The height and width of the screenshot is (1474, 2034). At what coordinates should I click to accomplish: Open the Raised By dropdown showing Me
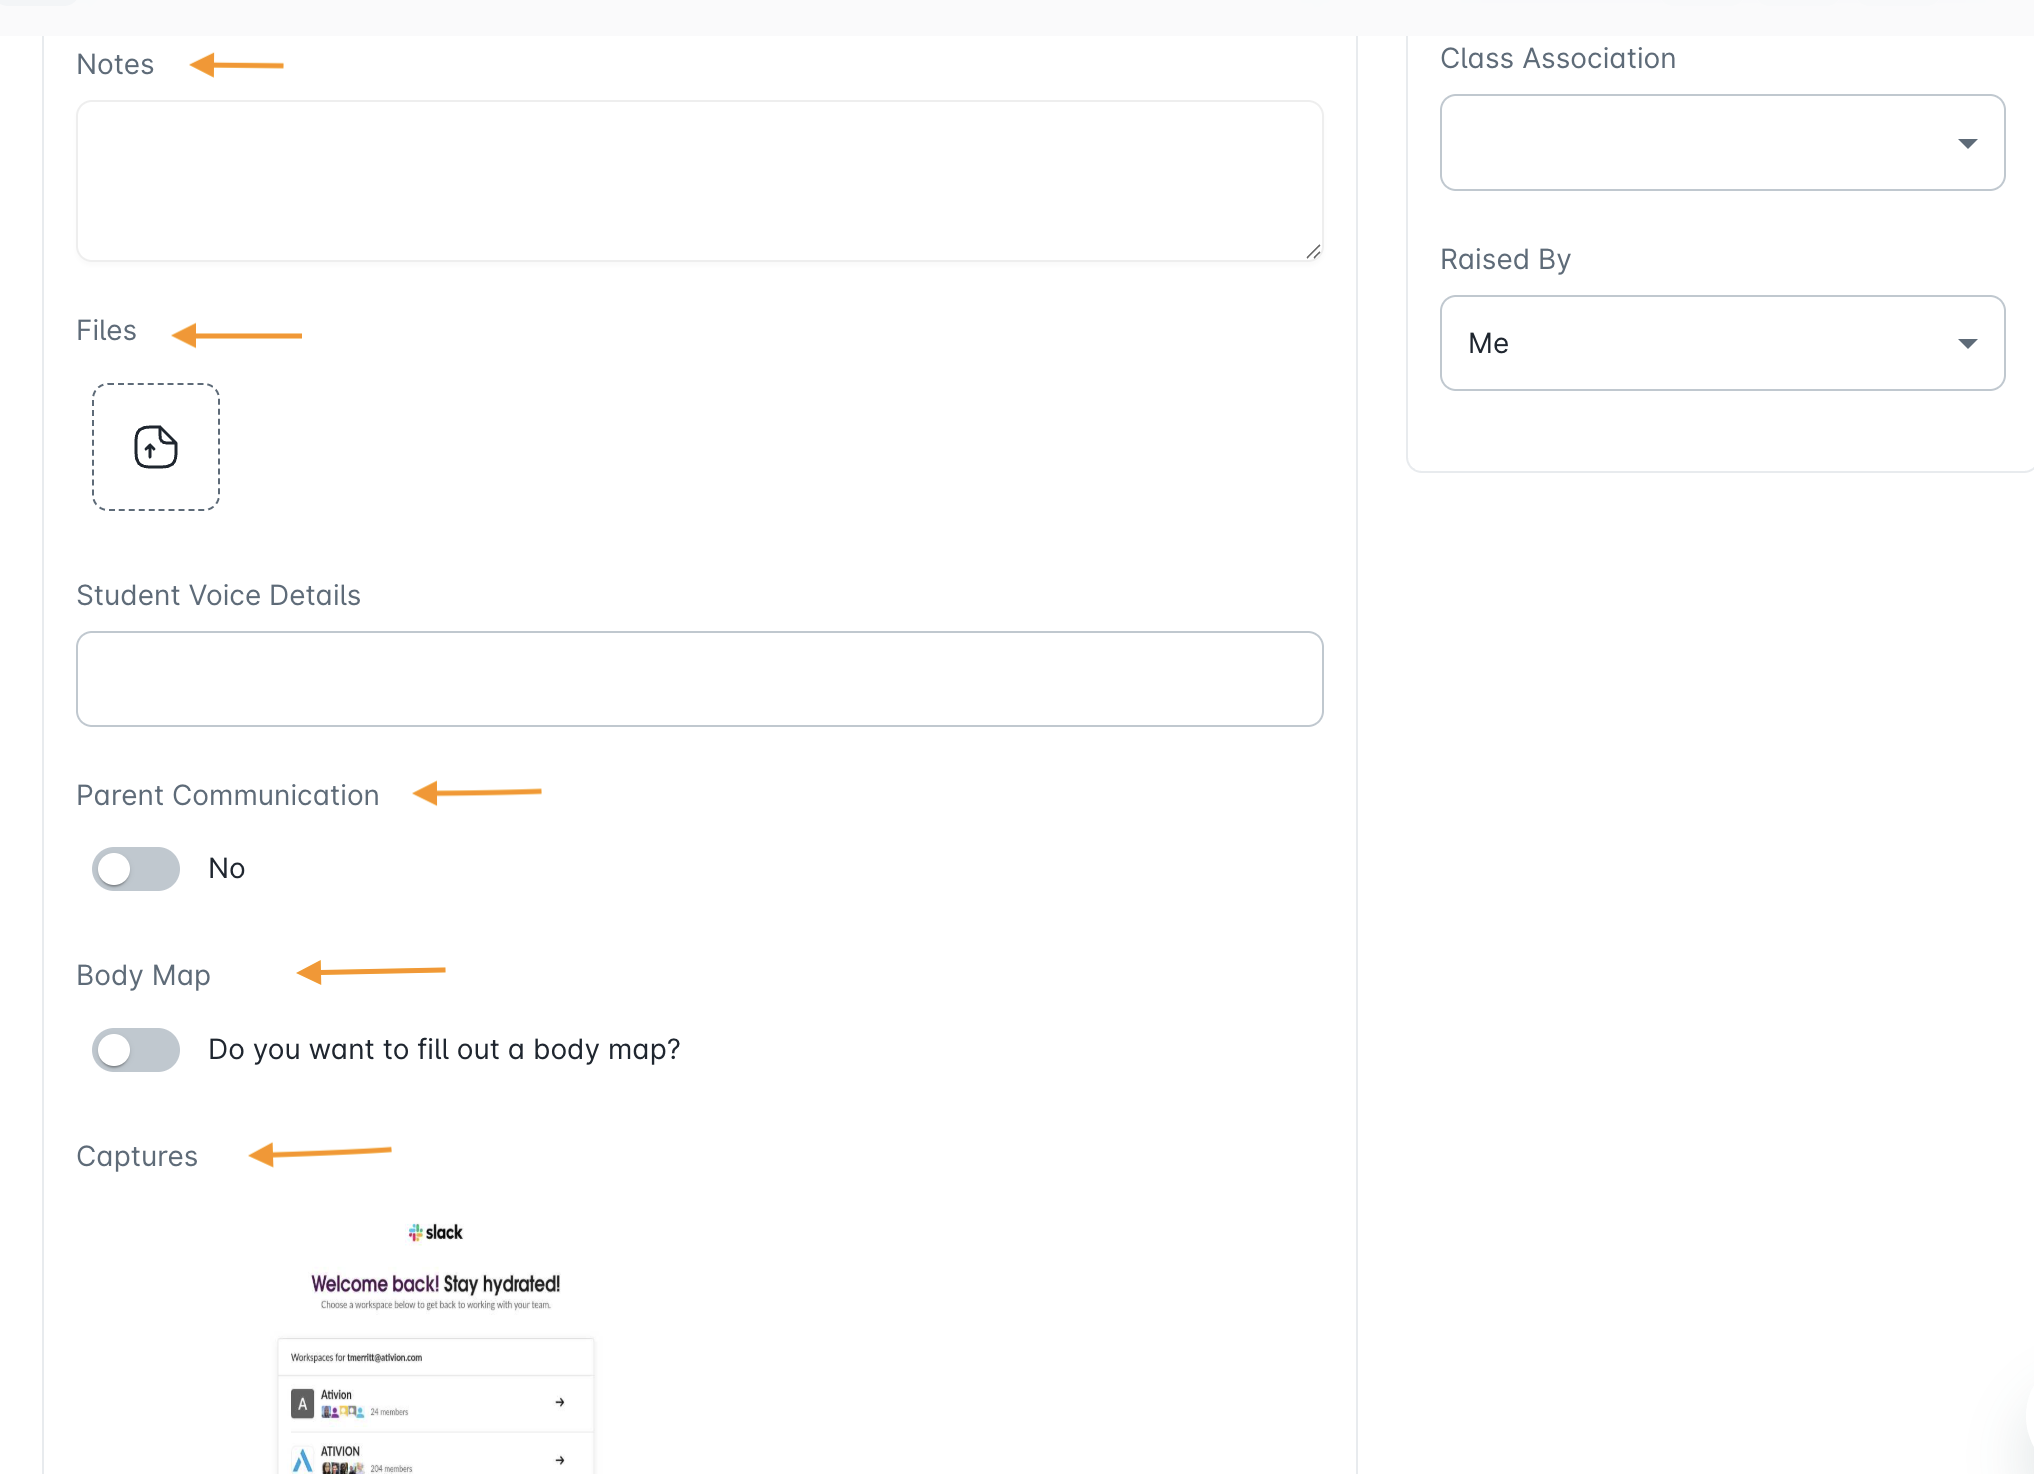click(1722, 343)
